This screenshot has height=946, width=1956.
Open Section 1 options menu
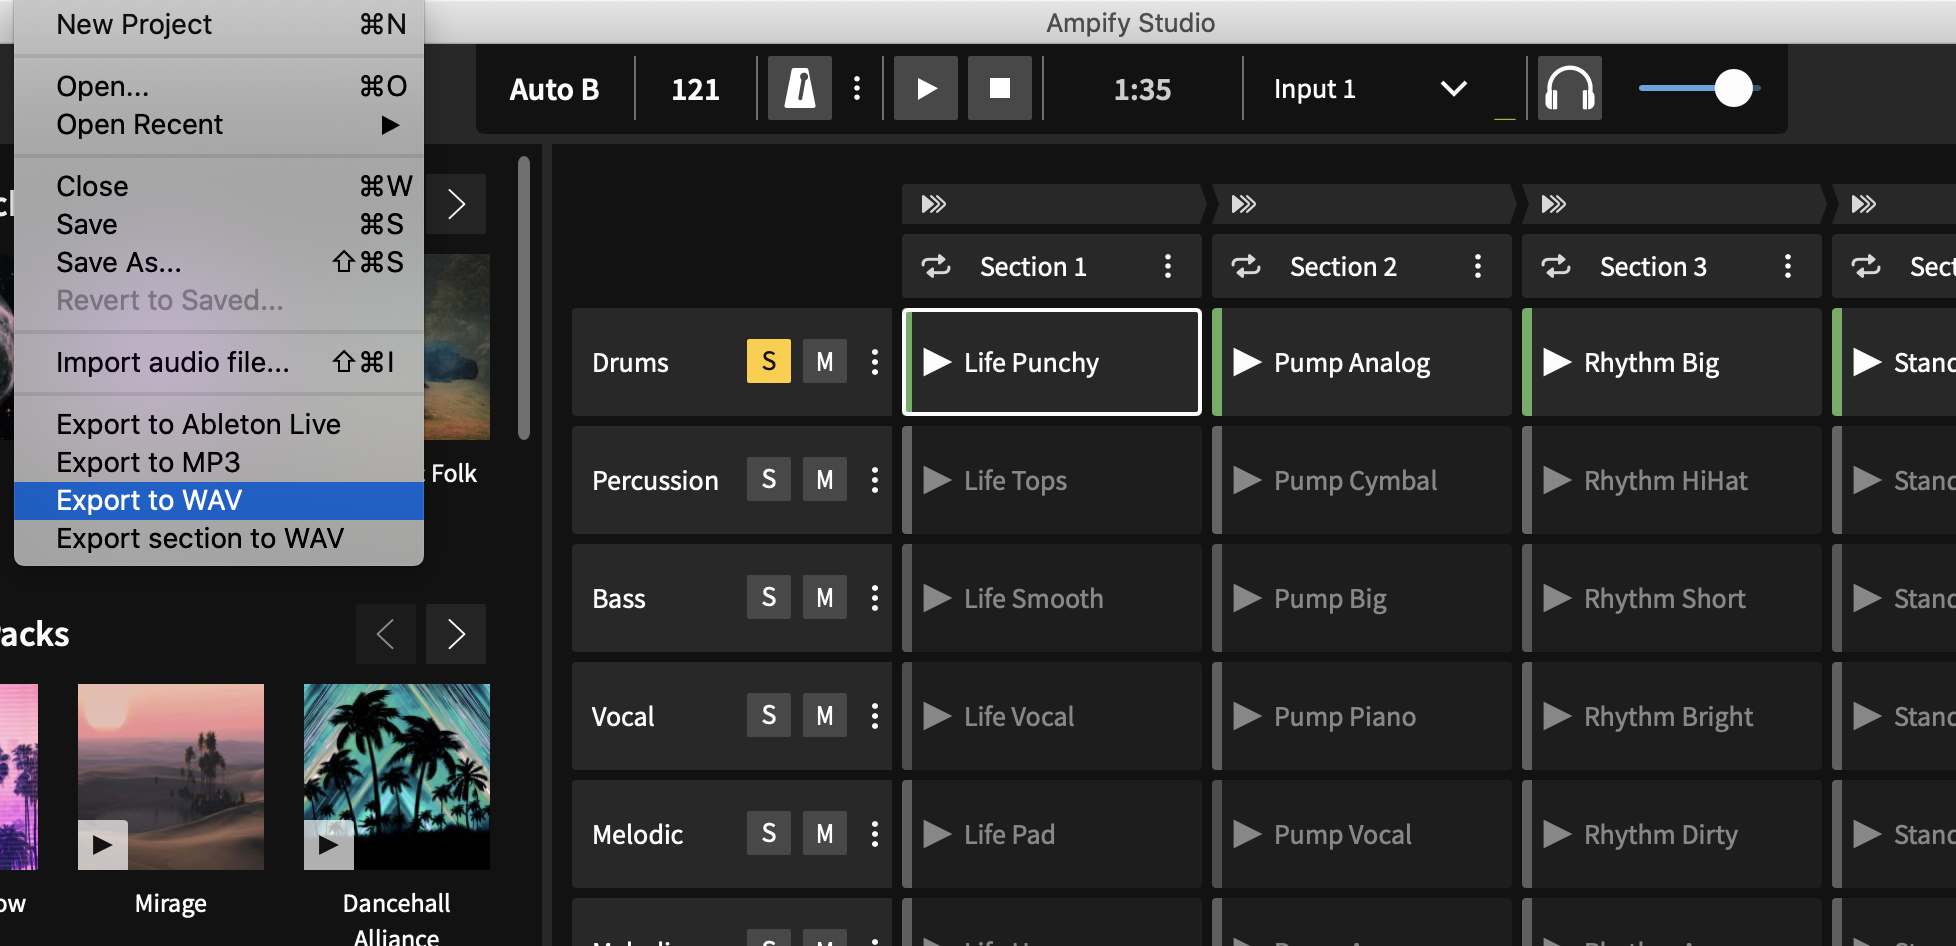(1168, 266)
